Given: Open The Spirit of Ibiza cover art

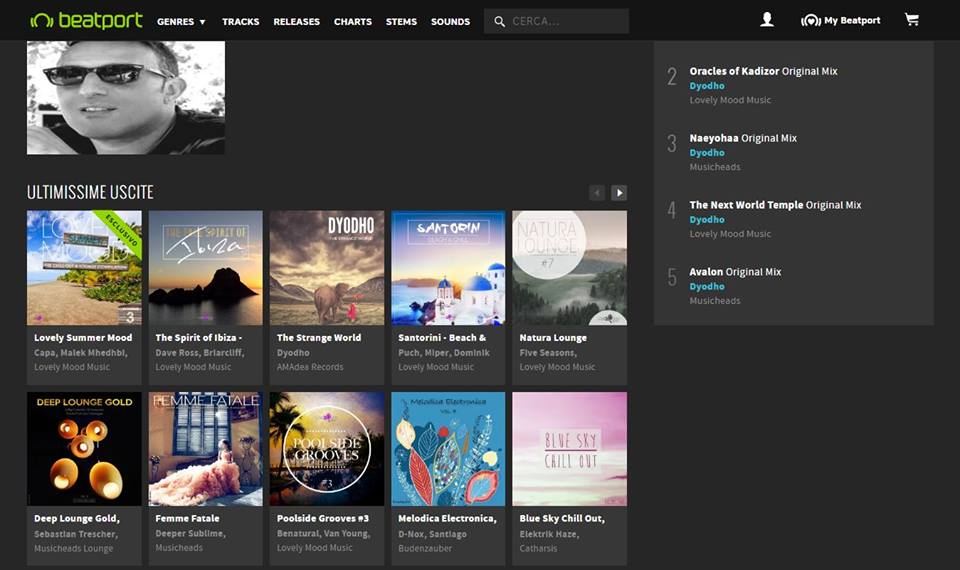Looking at the screenshot, I should coord(205,268).
